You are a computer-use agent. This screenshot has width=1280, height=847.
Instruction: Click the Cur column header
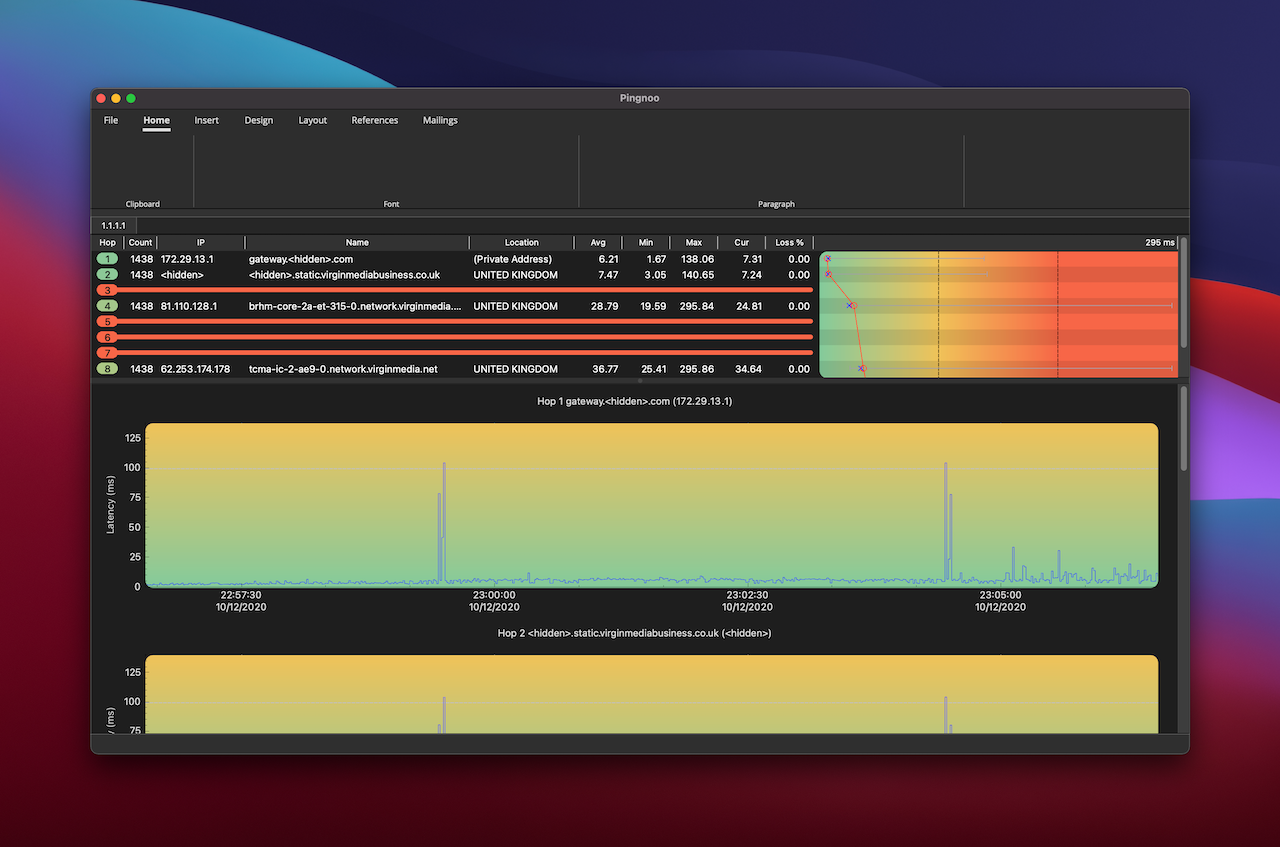(x=742, y=243)
